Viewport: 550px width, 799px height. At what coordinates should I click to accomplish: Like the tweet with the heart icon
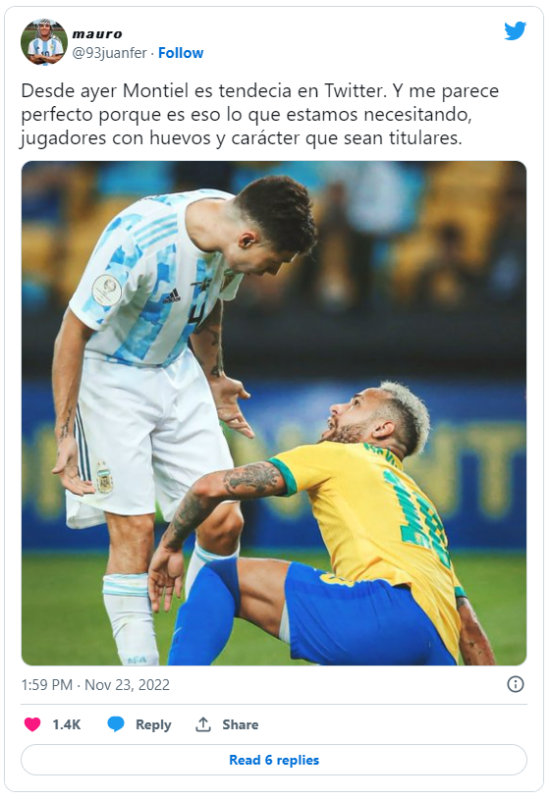(x=33, y=724)
